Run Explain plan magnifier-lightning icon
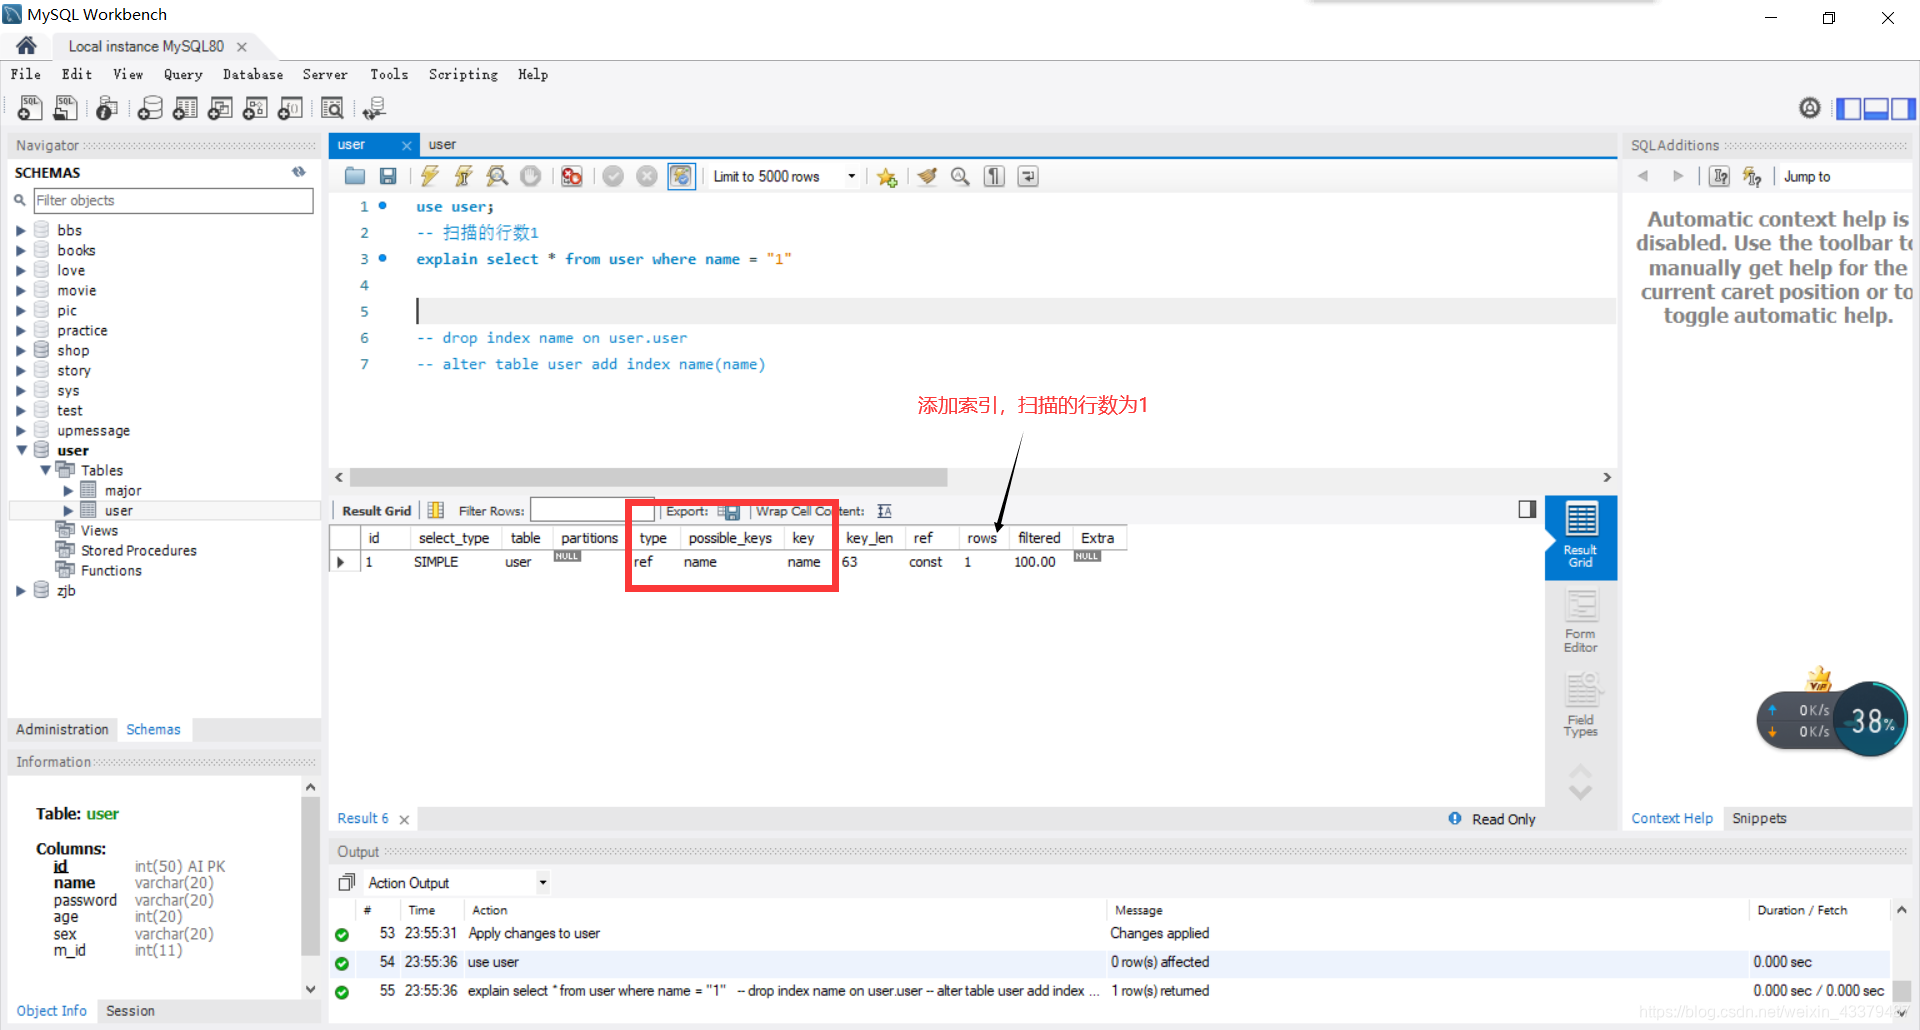 coord(497,176)
